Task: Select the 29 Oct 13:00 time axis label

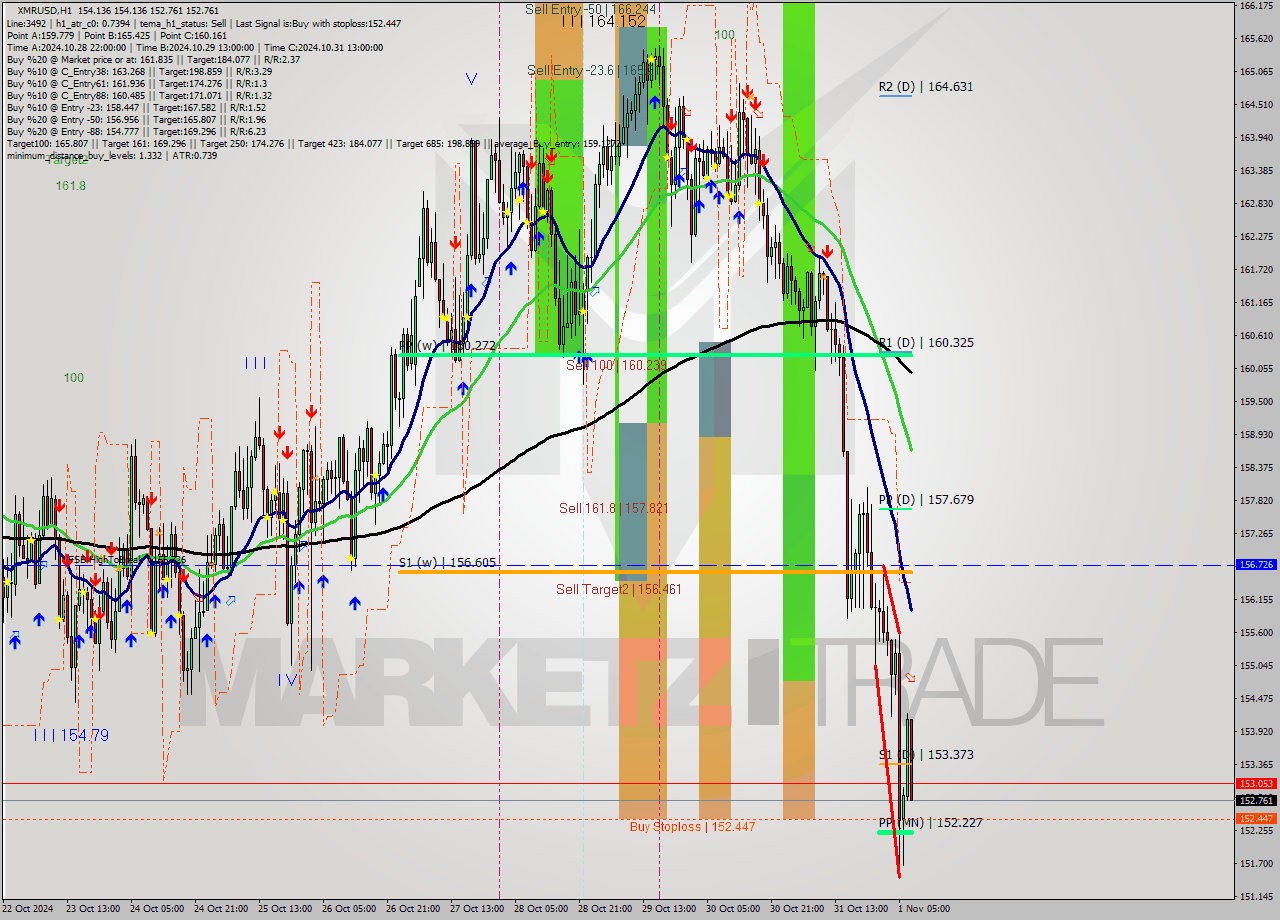Action: click(669, 909)
